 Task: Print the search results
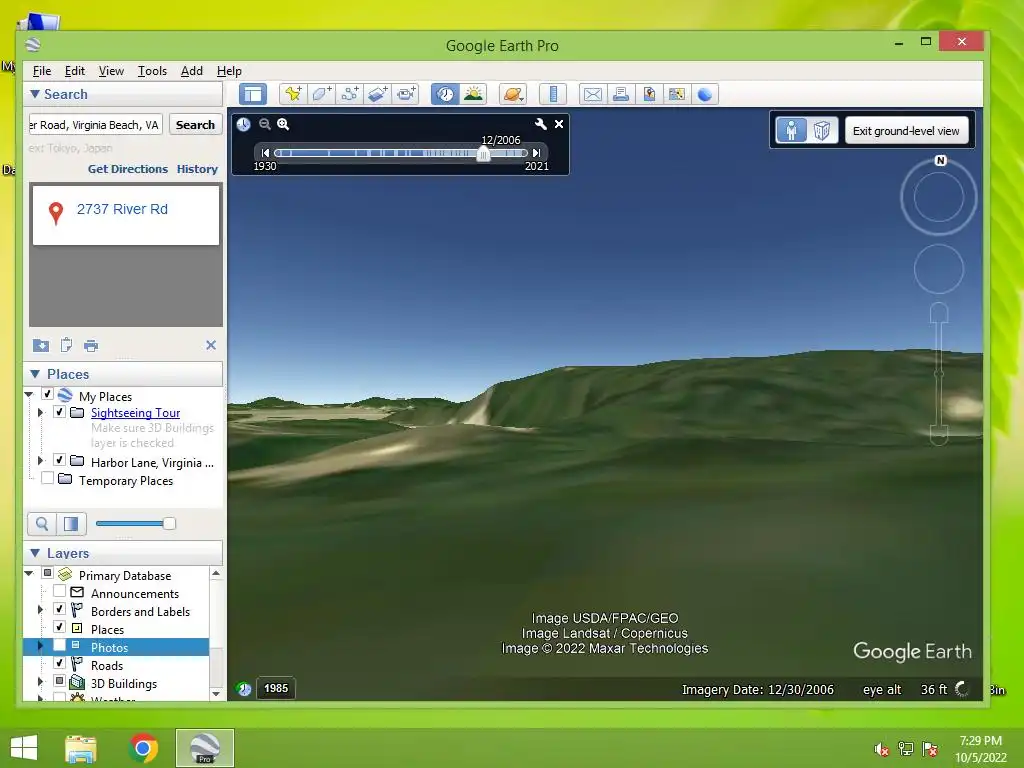point(91,345)
